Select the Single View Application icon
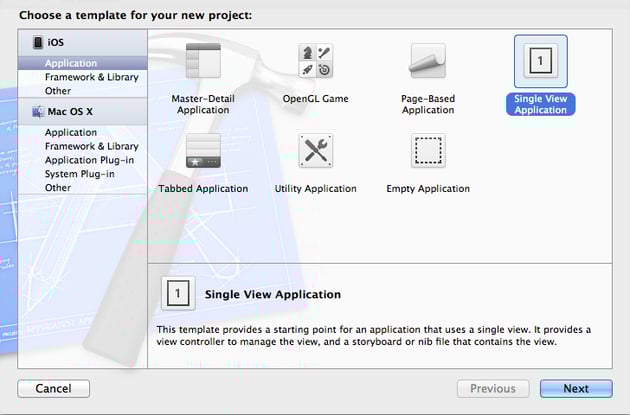 (x=540, y=62)
